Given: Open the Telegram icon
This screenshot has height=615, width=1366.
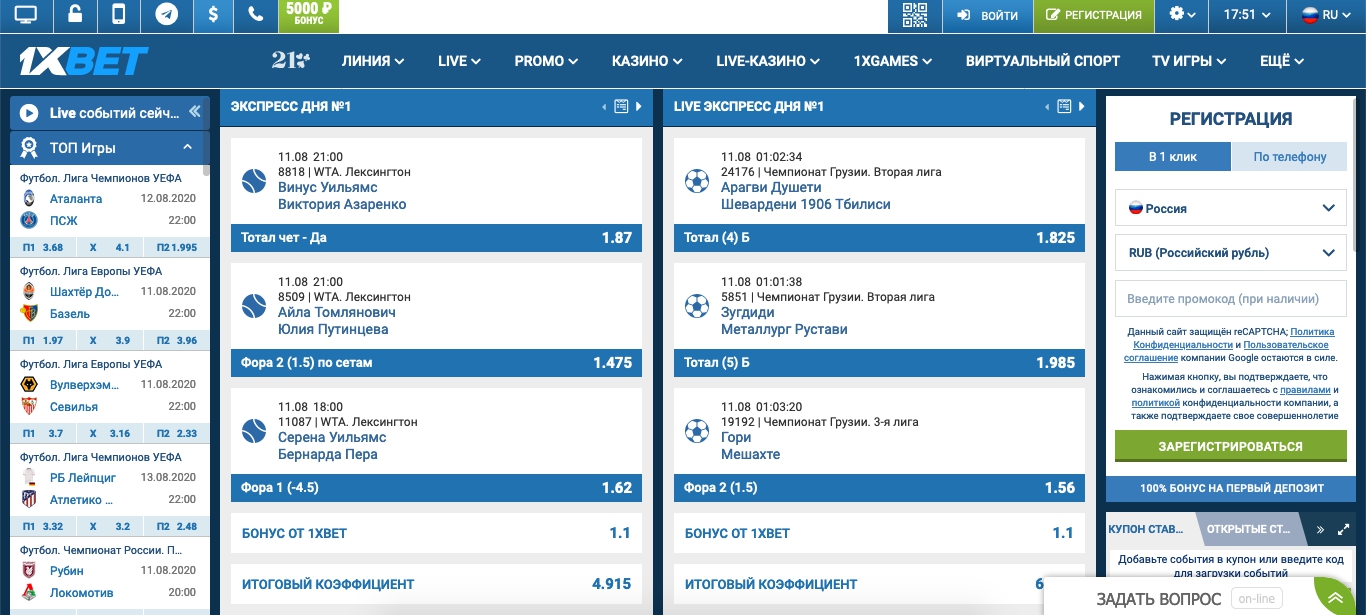Looking at the screenshot, I should (166, 15).
